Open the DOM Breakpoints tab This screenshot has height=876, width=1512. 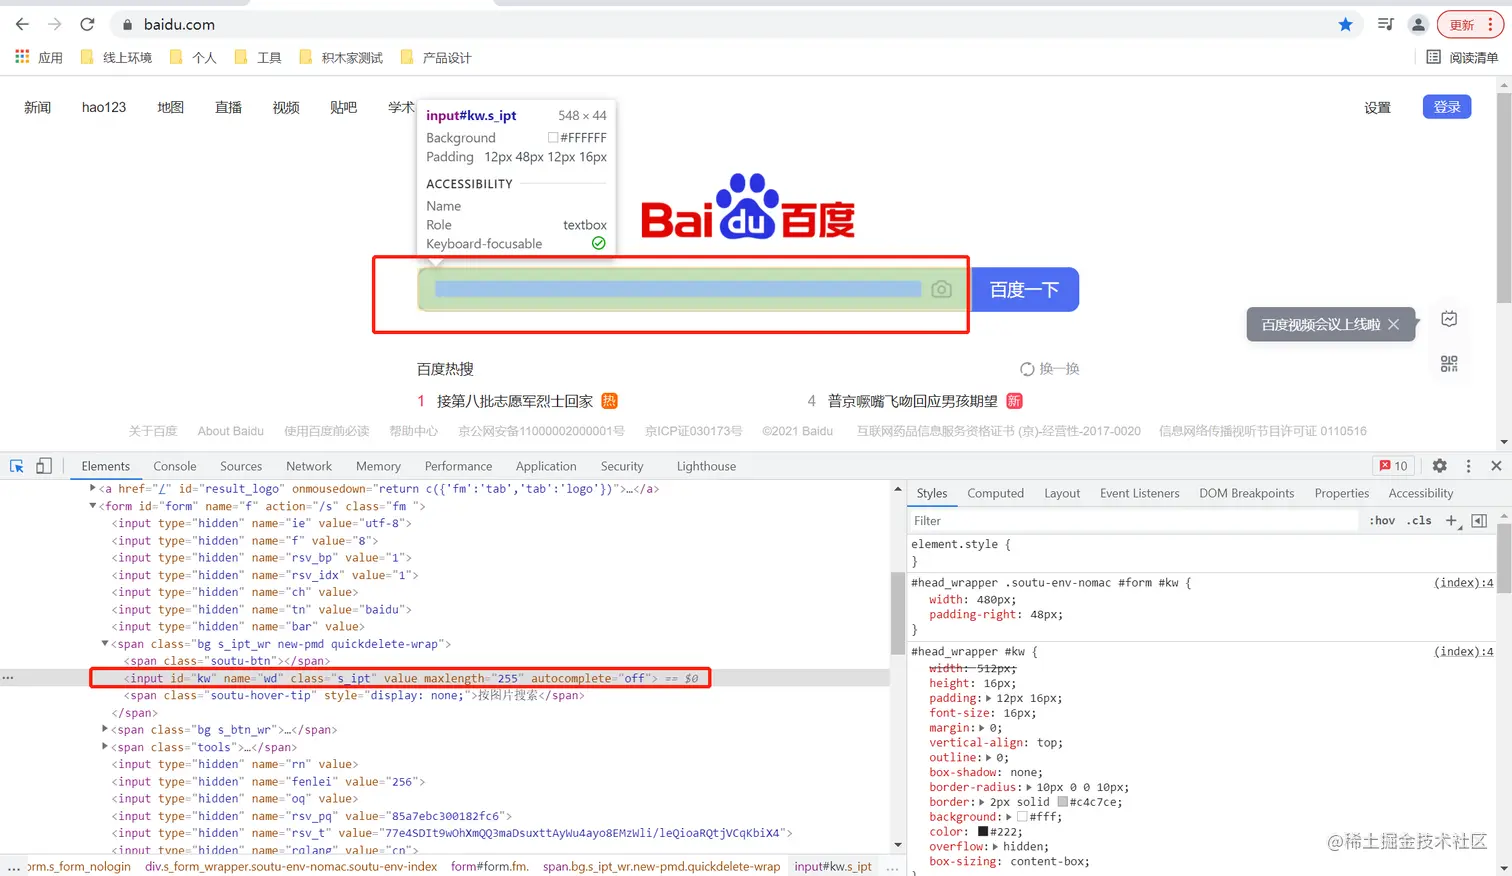pyautogui.click(x=1246, y=493)
